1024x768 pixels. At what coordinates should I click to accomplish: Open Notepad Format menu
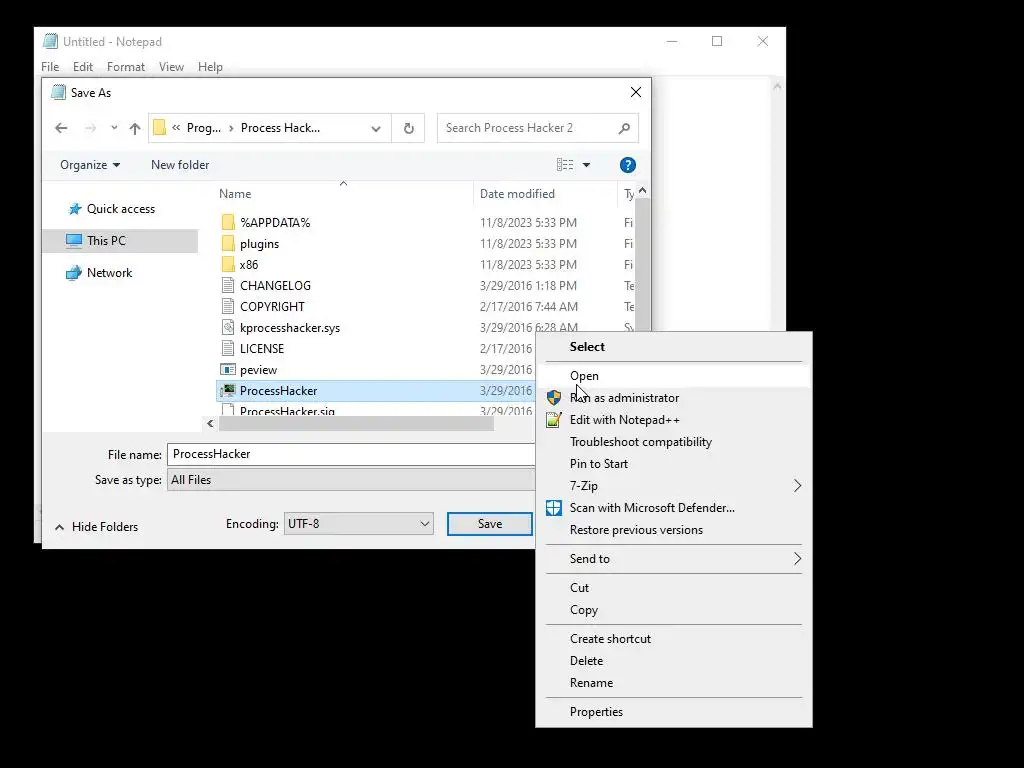(125, 67)
